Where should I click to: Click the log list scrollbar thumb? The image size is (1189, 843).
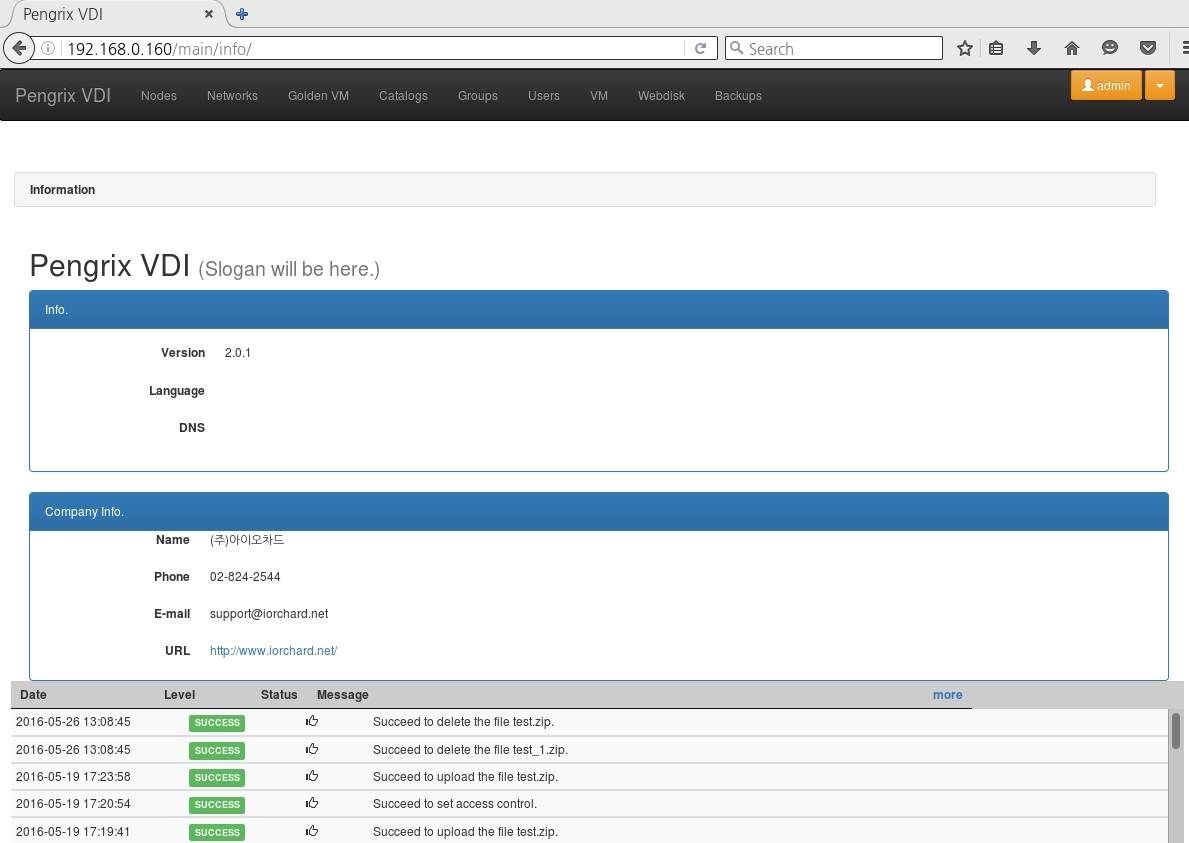click(x=1175, y=730)
